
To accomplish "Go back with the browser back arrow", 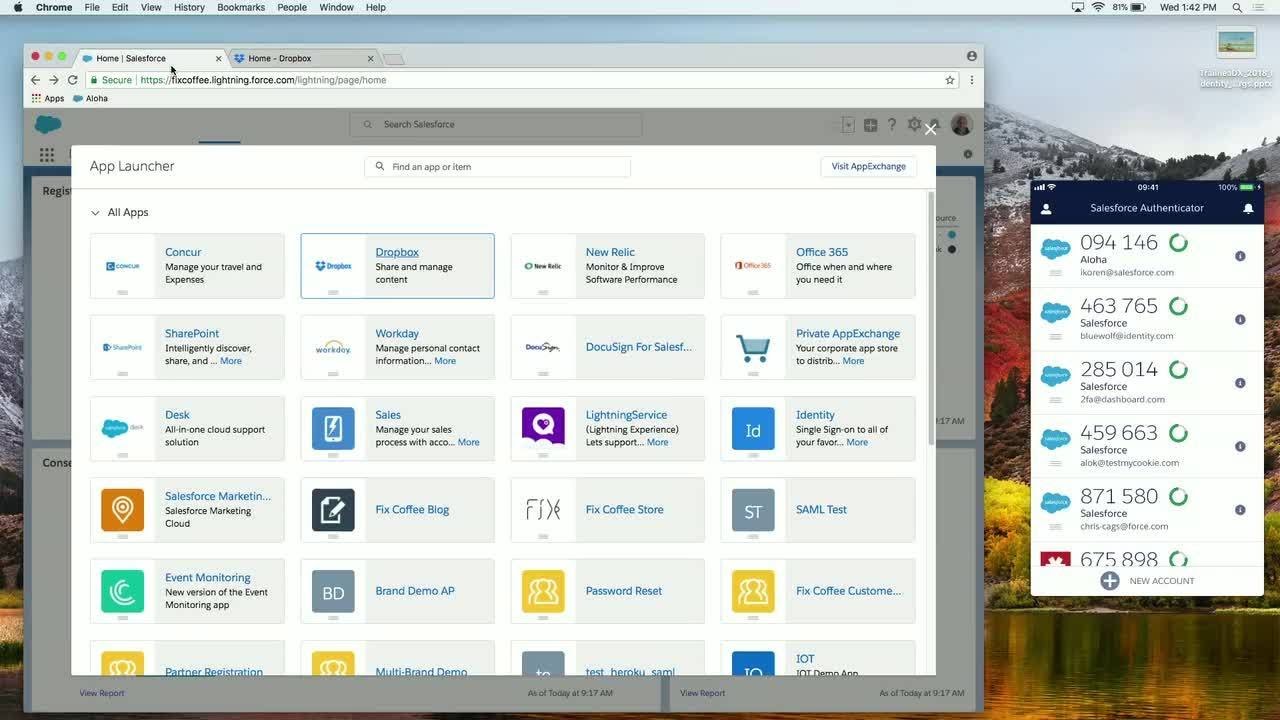I will [35, 80].
